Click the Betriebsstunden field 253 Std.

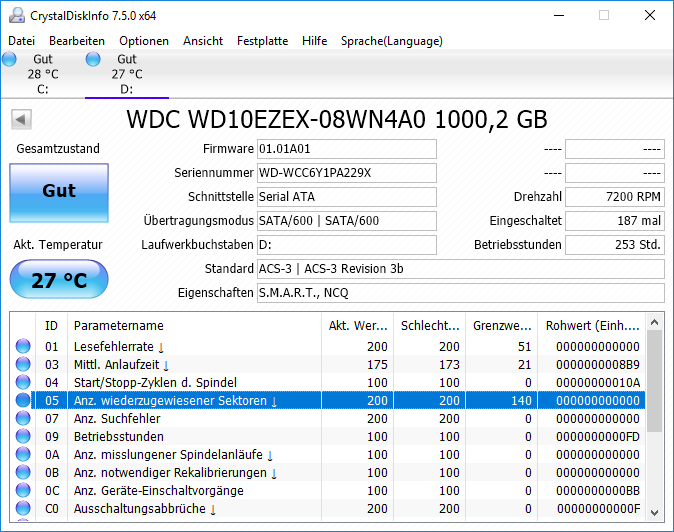[x=615, y=245]
